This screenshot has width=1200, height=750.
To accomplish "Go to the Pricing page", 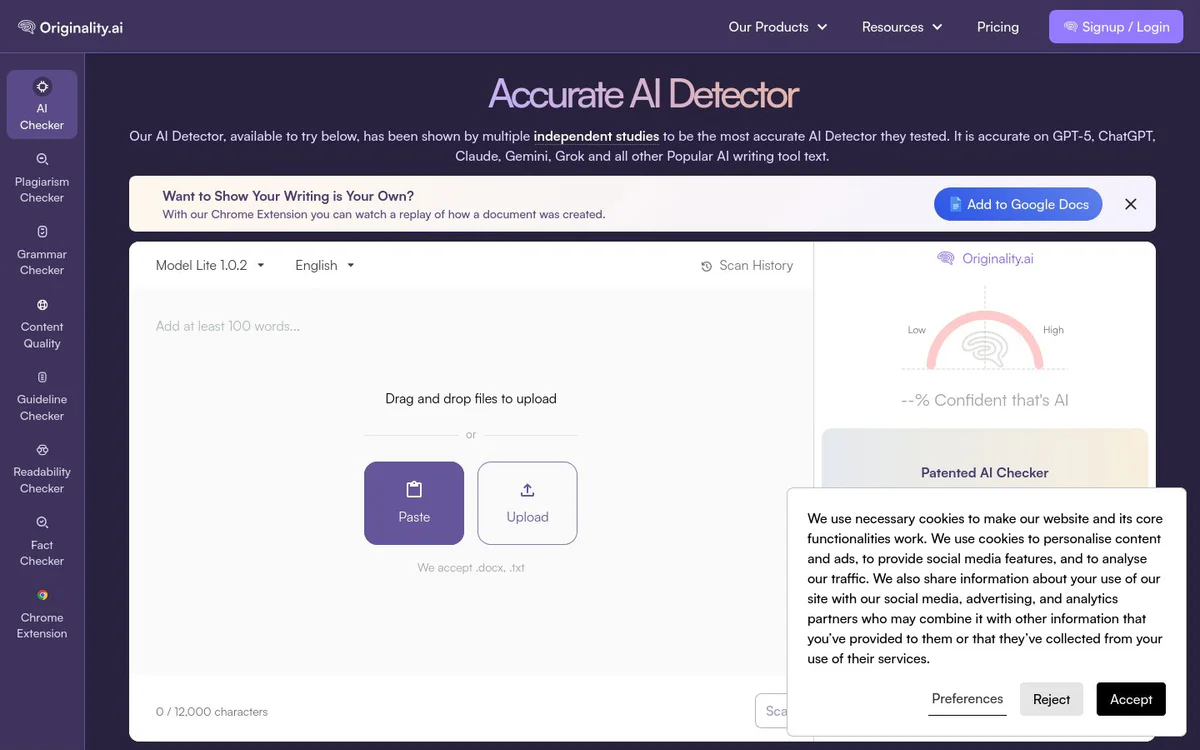I will coord(998,27).
